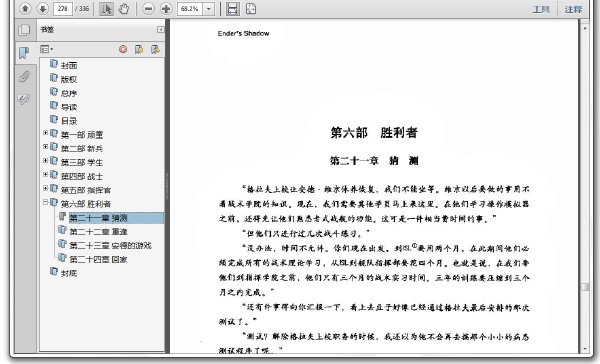Screen dimensions: 600x364
Task: Open the 封底 bookmark
Action: (69, 273)
